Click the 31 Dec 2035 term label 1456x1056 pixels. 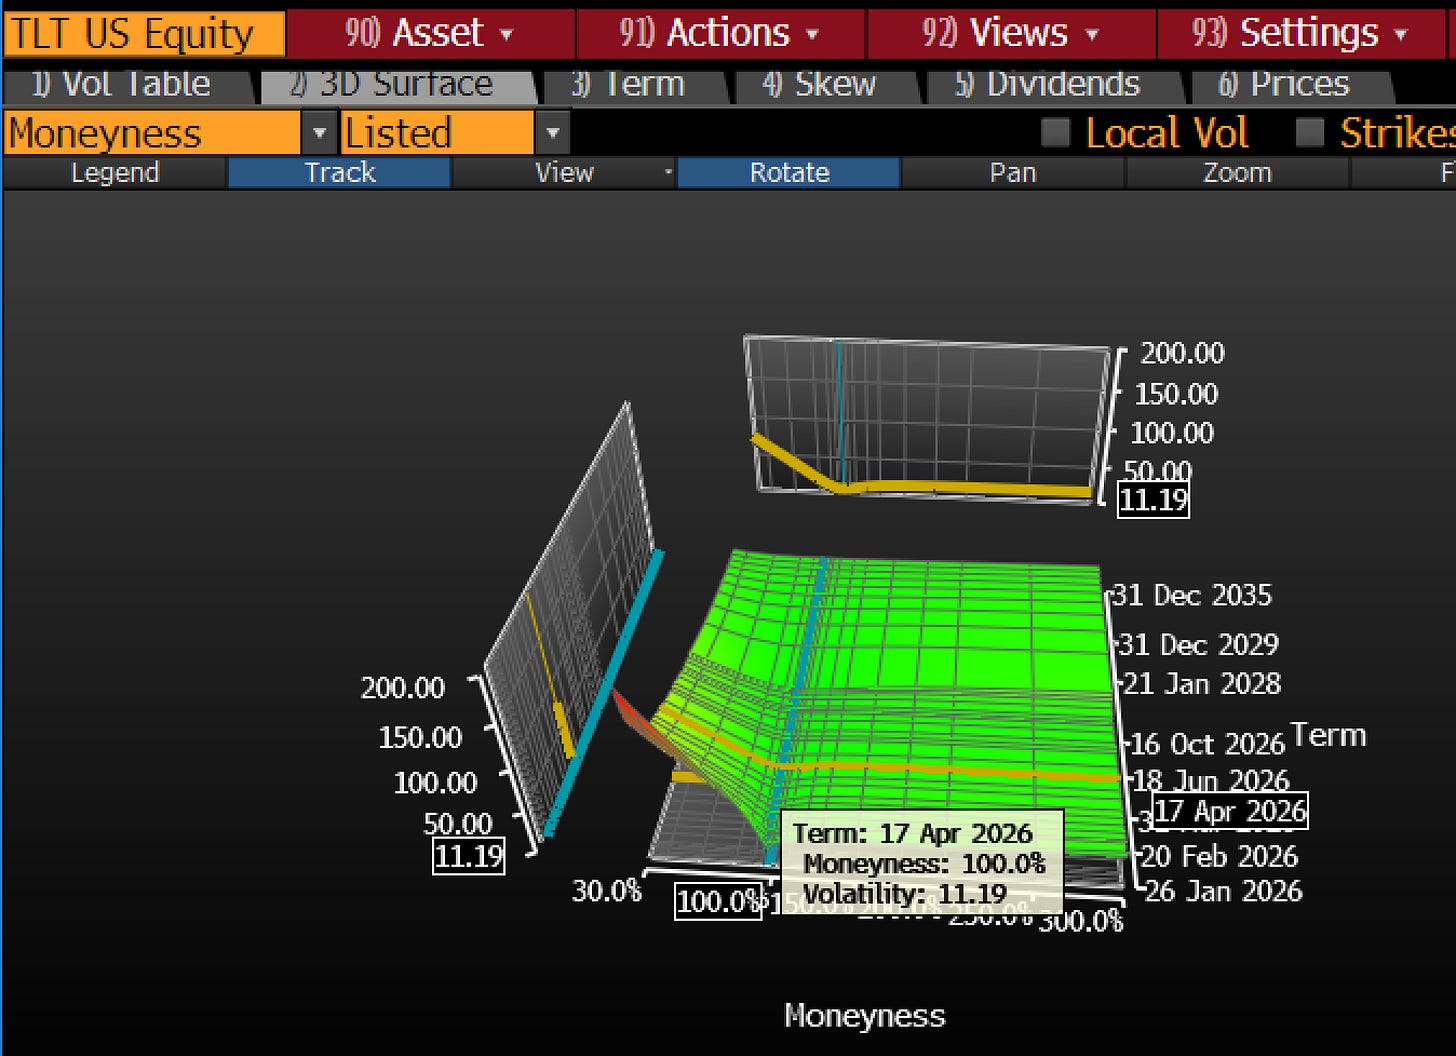1192,595
